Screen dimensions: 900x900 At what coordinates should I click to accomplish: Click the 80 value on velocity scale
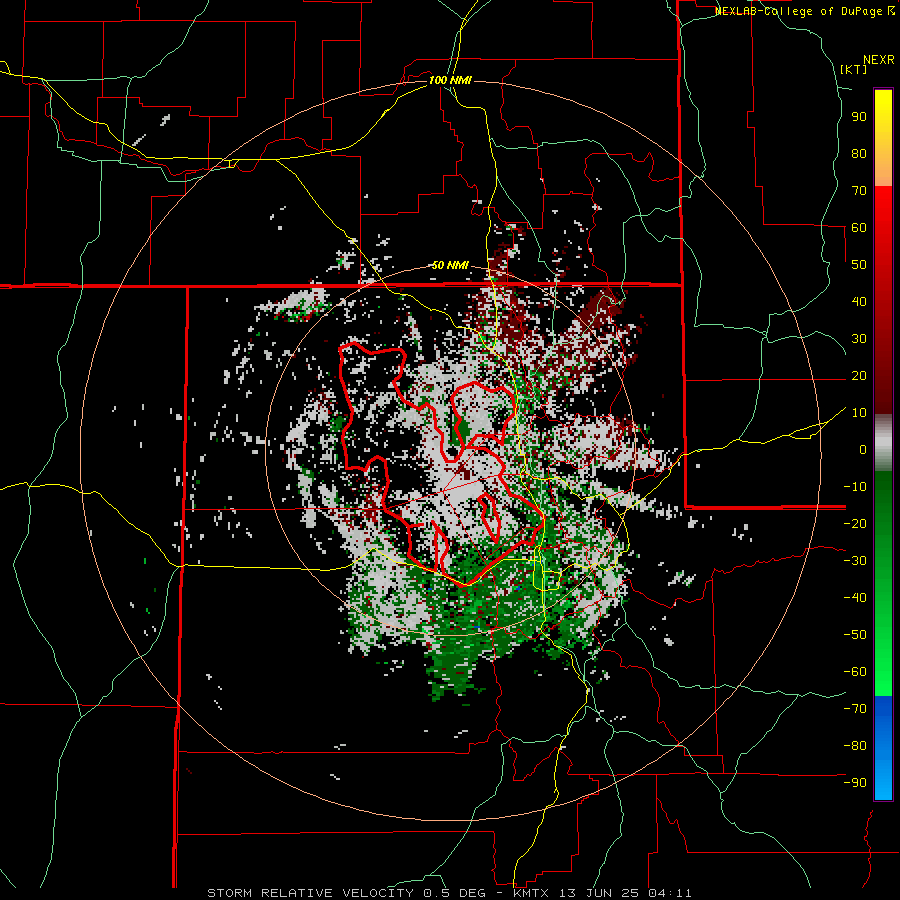coord(859,153)
